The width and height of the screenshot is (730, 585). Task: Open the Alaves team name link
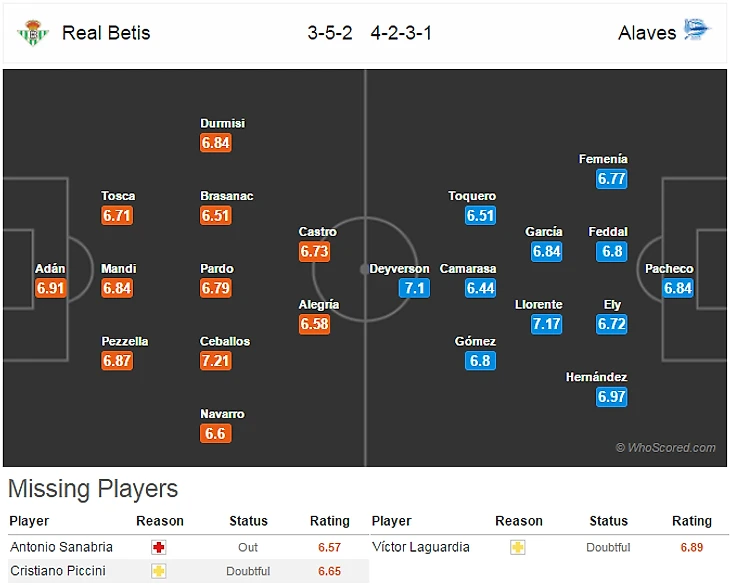(x=647, y=32)
